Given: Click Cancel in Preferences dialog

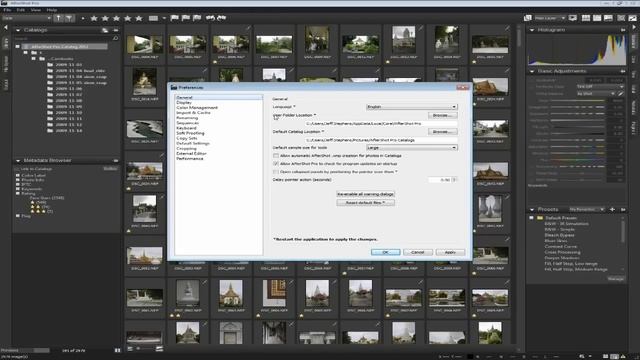Looking at the screenshot, I should click(418, 252).
